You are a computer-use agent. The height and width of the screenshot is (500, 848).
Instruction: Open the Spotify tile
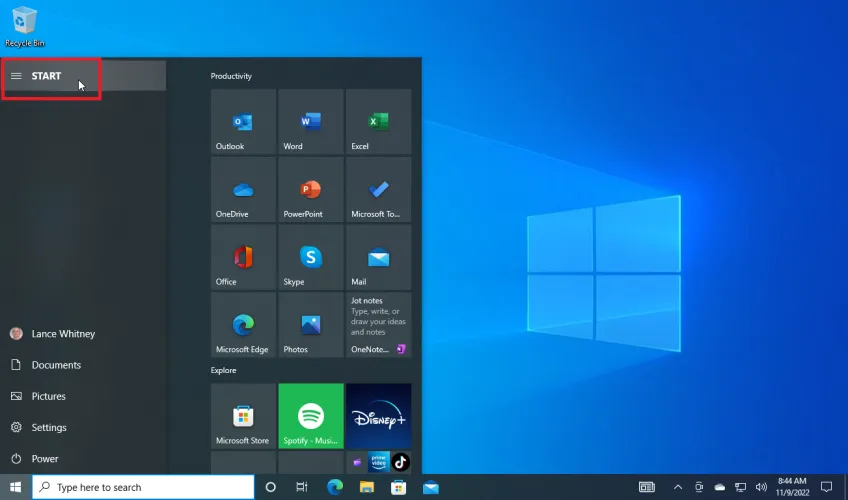(x=311, y=416)
